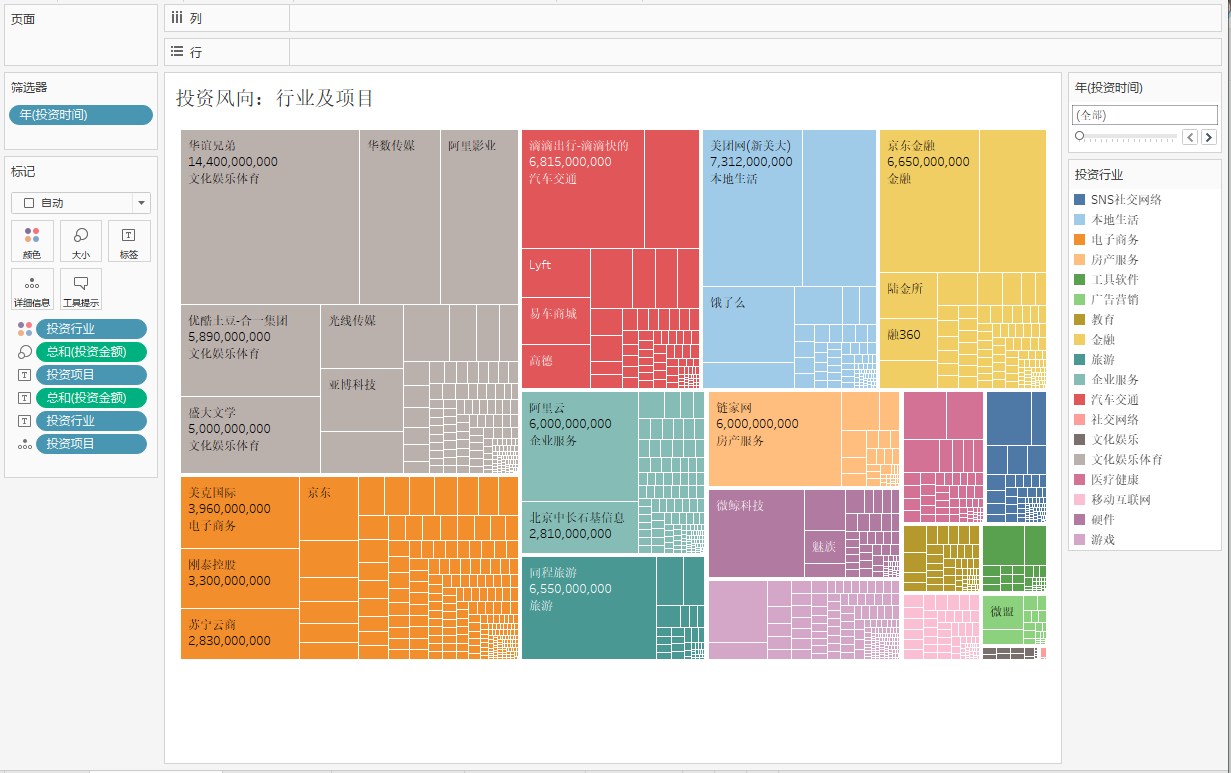Image resolution: width=1231 pixels, height=773 pixels.
Task: Select the 苏宁云商 tile
Action: coord(240,634)
